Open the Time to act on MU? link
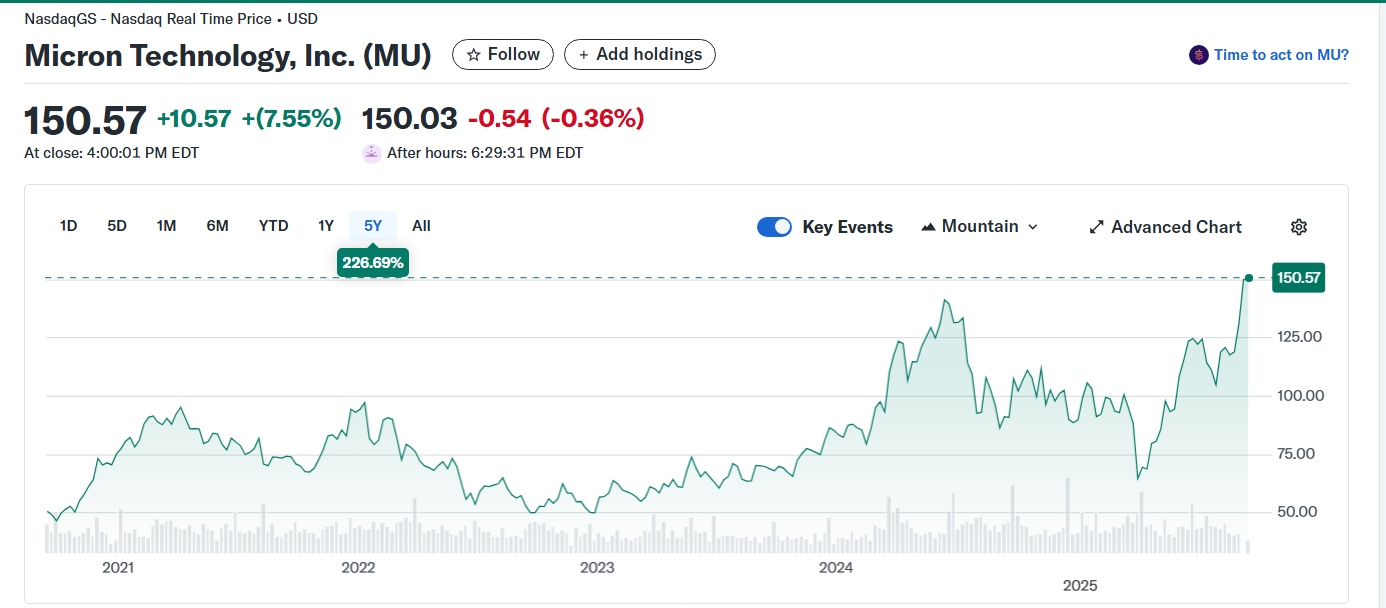This screenshot has height=608, width=1386. (x=1281, y=55)
